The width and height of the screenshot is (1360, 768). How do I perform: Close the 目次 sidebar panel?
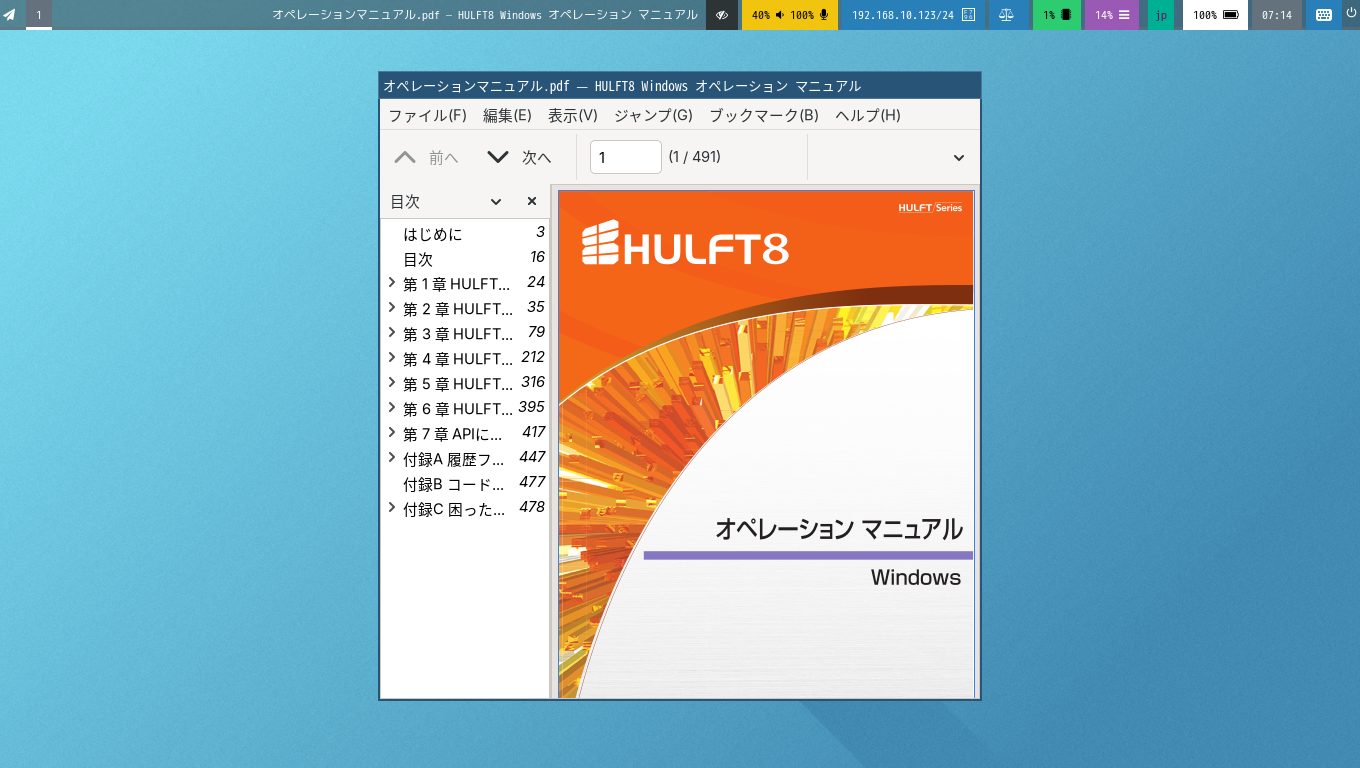pos(532,202)
